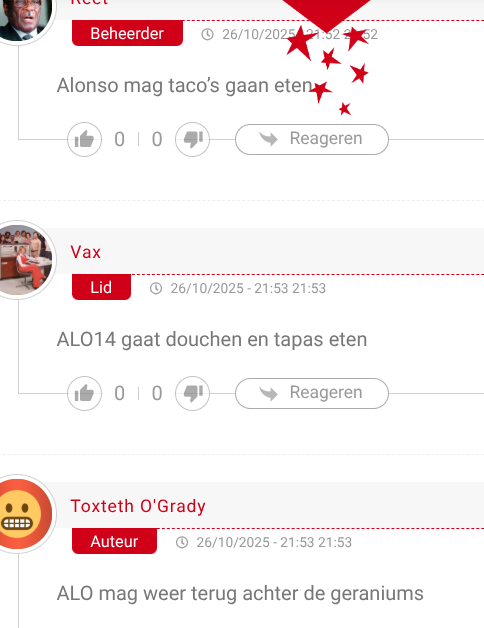
Task: Click the clock icon beside Beheerder timestamp
Action: (207, 34)
